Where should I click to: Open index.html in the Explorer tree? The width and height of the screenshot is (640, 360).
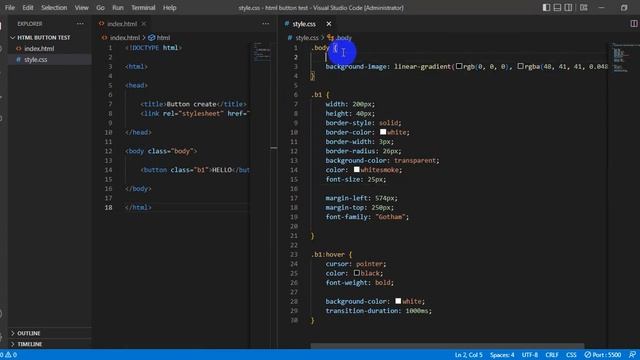click(39, 49)
